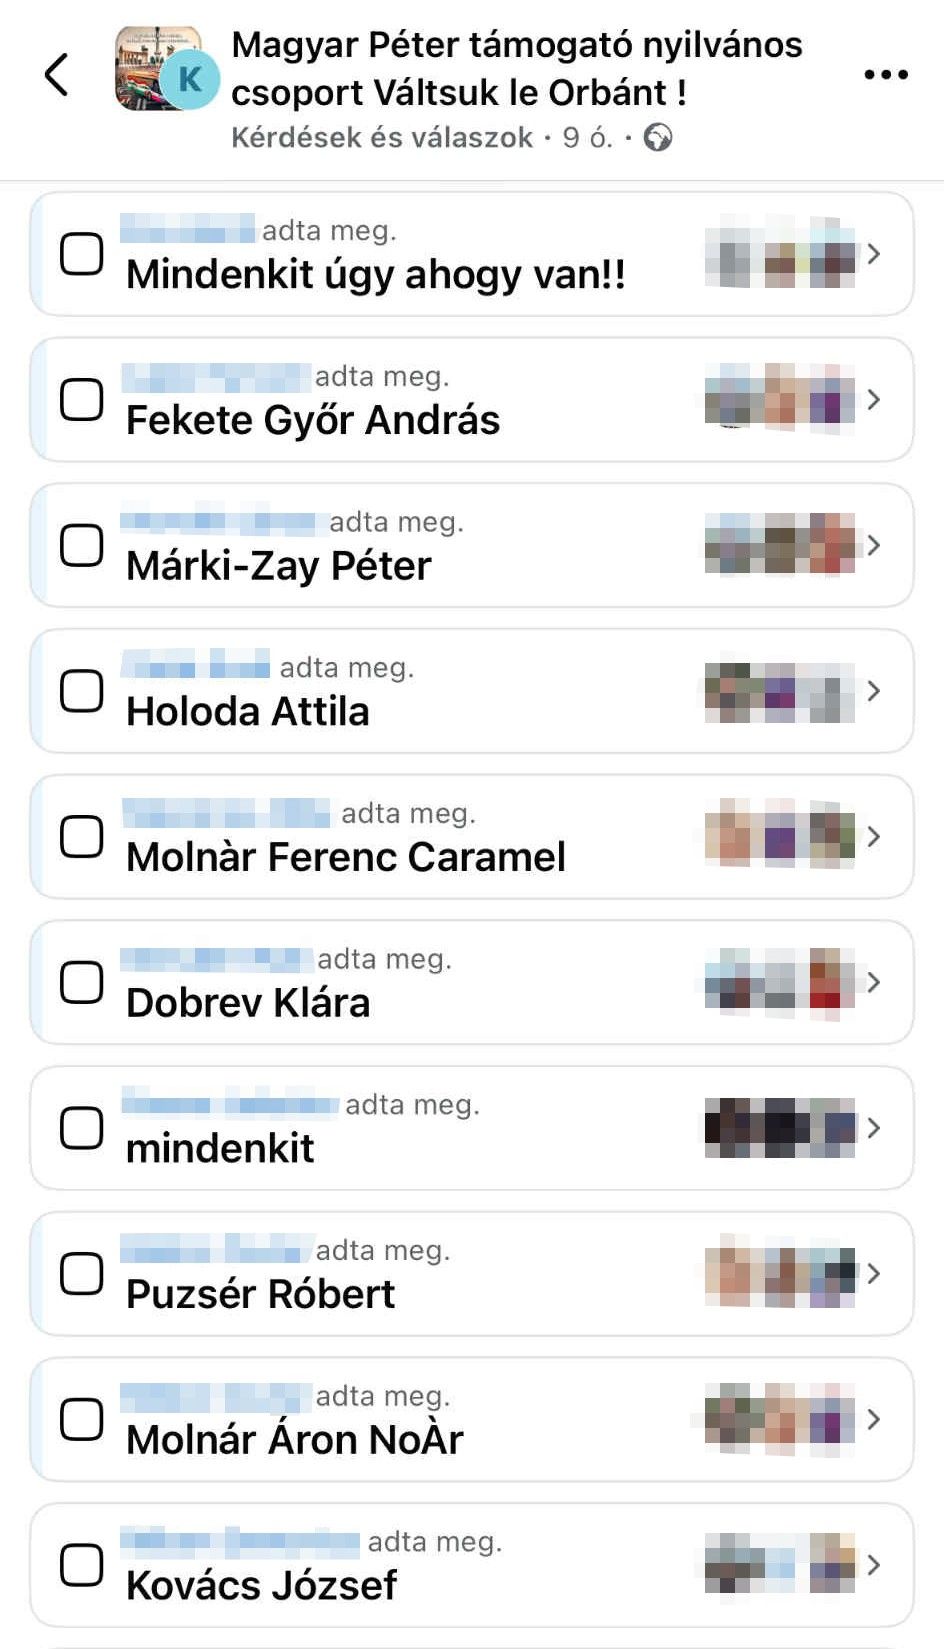
Task: Tap the Molnár Áron NoÀr option text
Action: point(295,1440)
